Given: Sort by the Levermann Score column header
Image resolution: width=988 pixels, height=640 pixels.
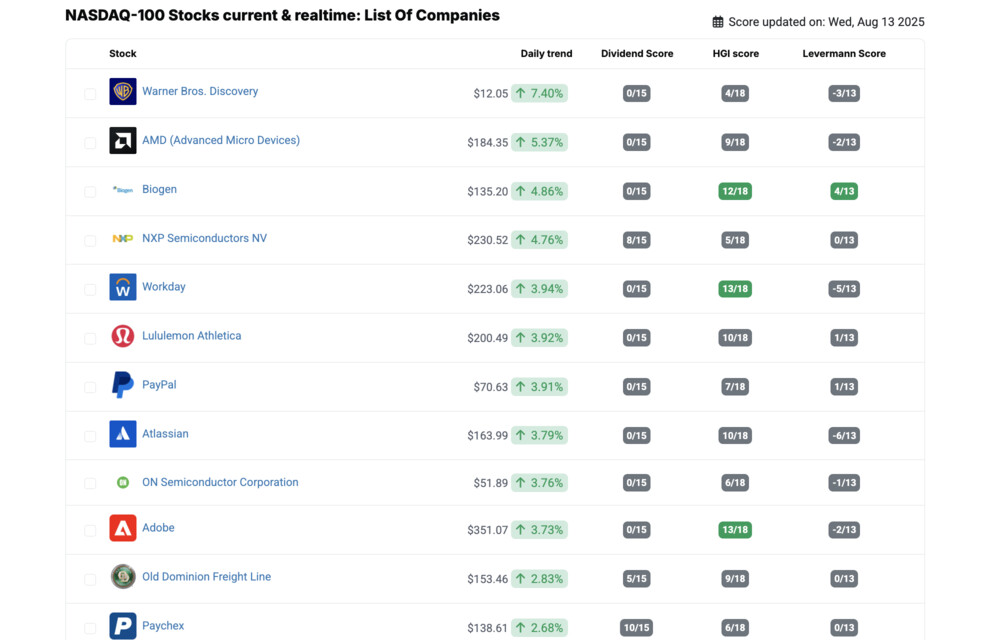Looking at the screenshot, I should click(844, 54).
